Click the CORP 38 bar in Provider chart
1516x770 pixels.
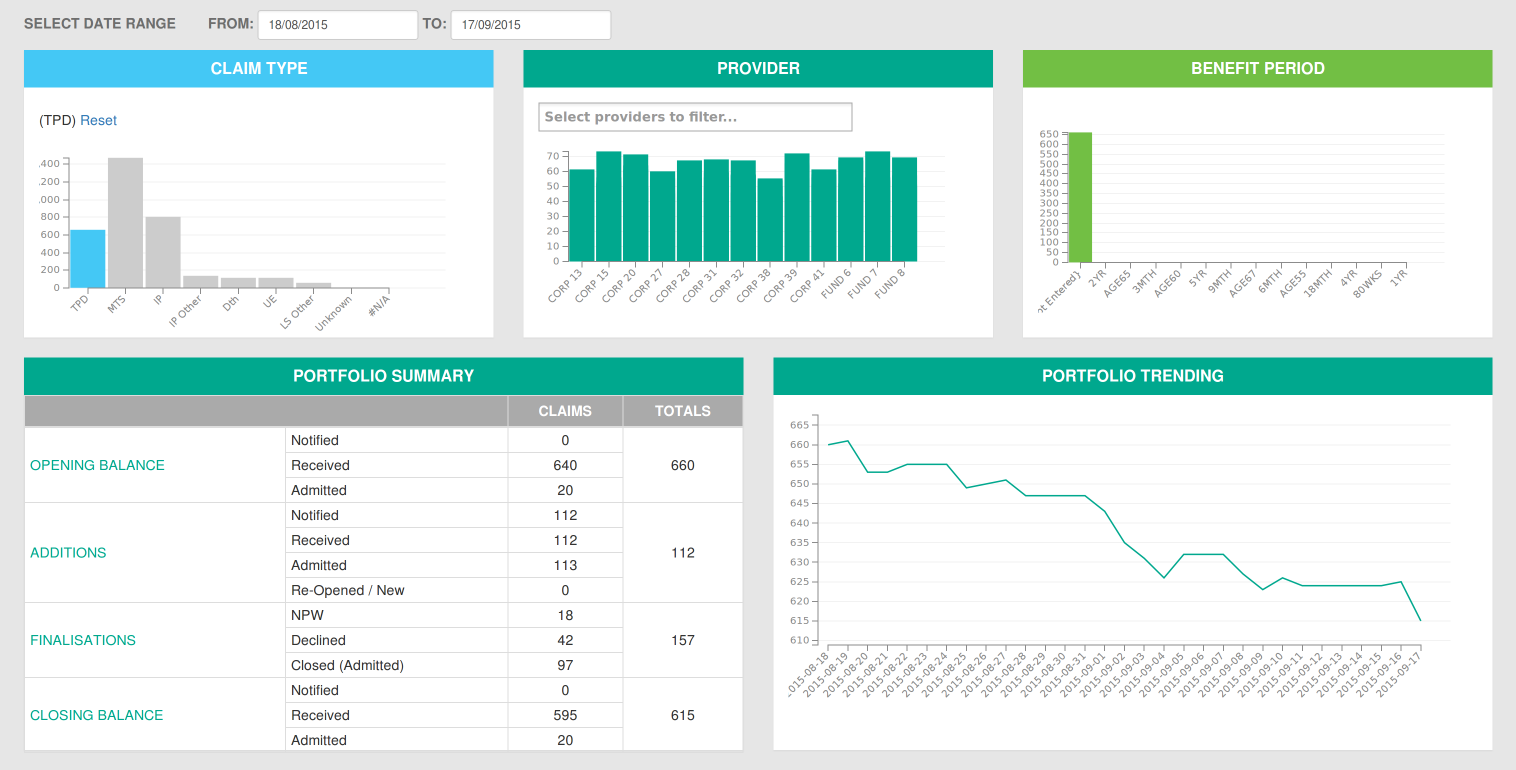coord(770,220)
